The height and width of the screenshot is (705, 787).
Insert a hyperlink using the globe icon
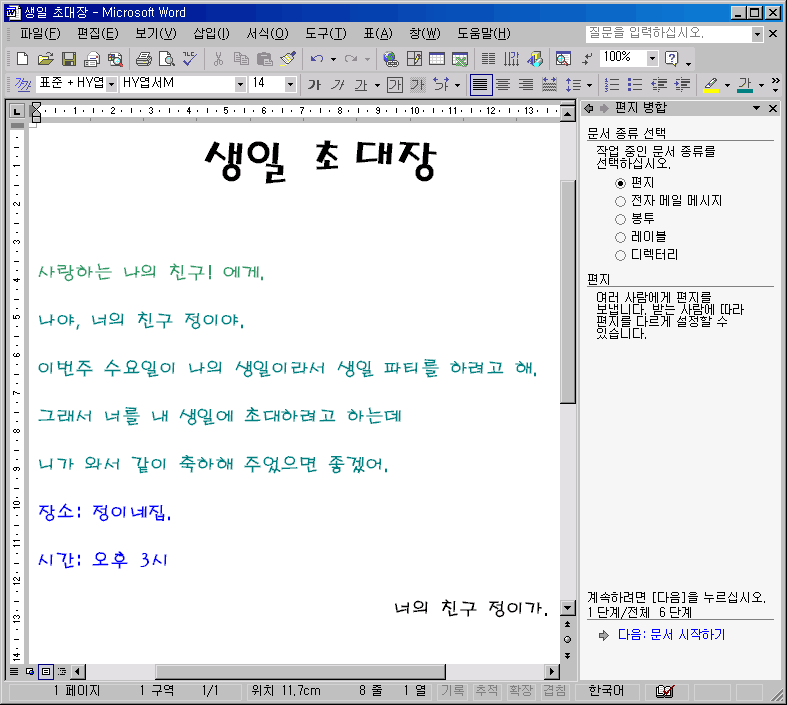[390, 59]
